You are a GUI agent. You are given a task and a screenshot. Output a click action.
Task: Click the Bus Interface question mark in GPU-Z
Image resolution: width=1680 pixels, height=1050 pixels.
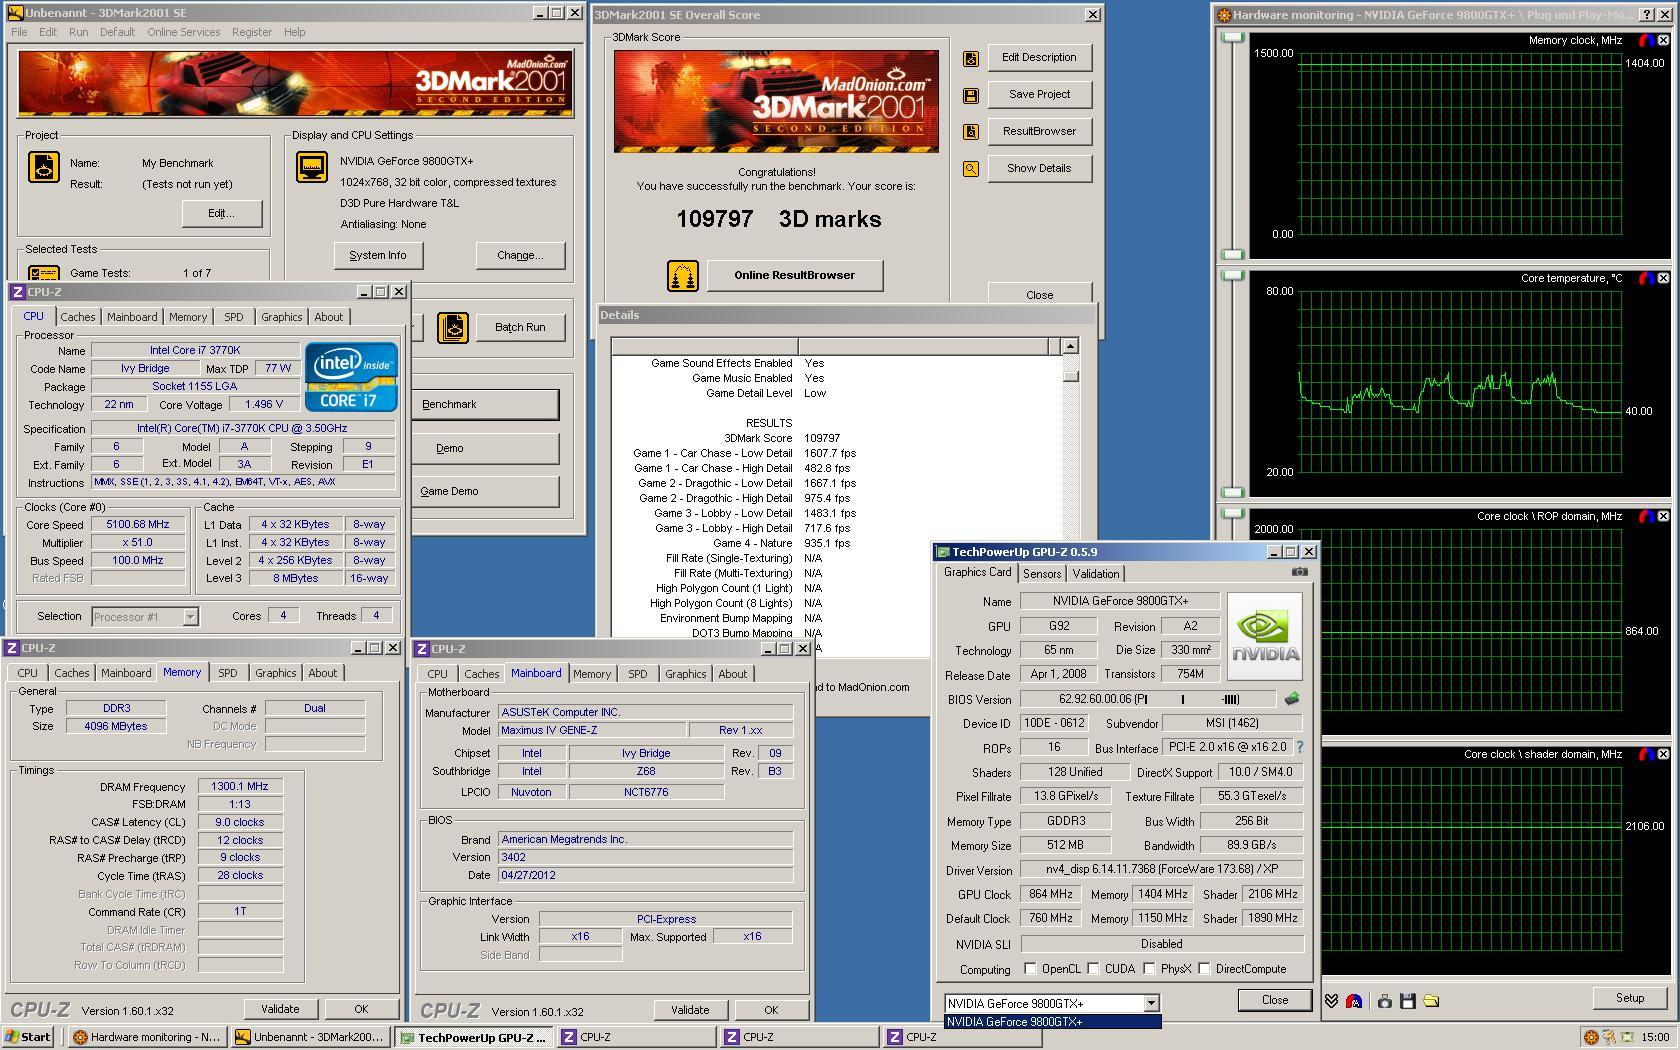click(x=1299, y=747)
